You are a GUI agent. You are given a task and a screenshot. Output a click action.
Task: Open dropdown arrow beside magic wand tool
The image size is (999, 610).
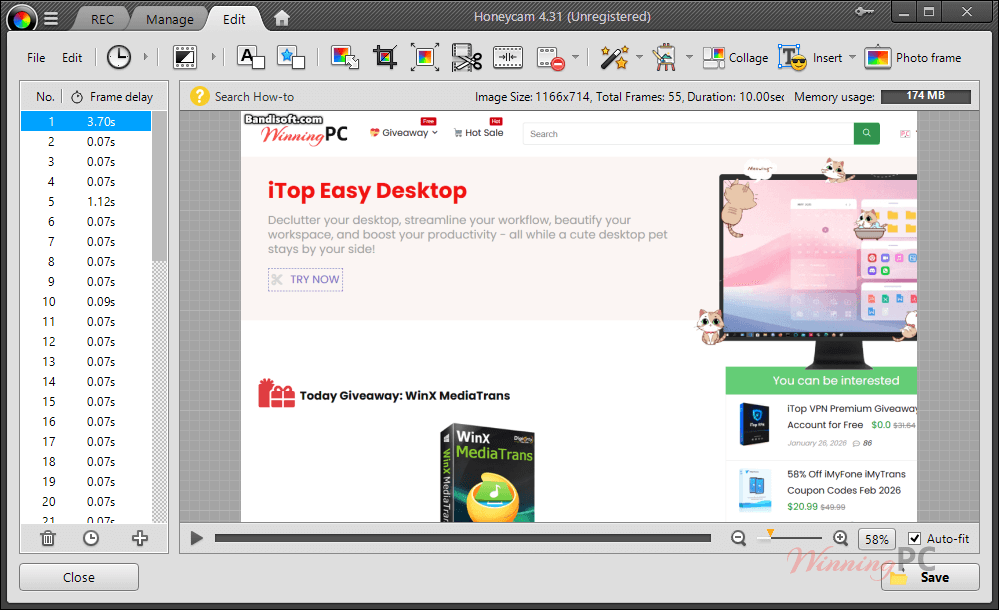(639, 57)
